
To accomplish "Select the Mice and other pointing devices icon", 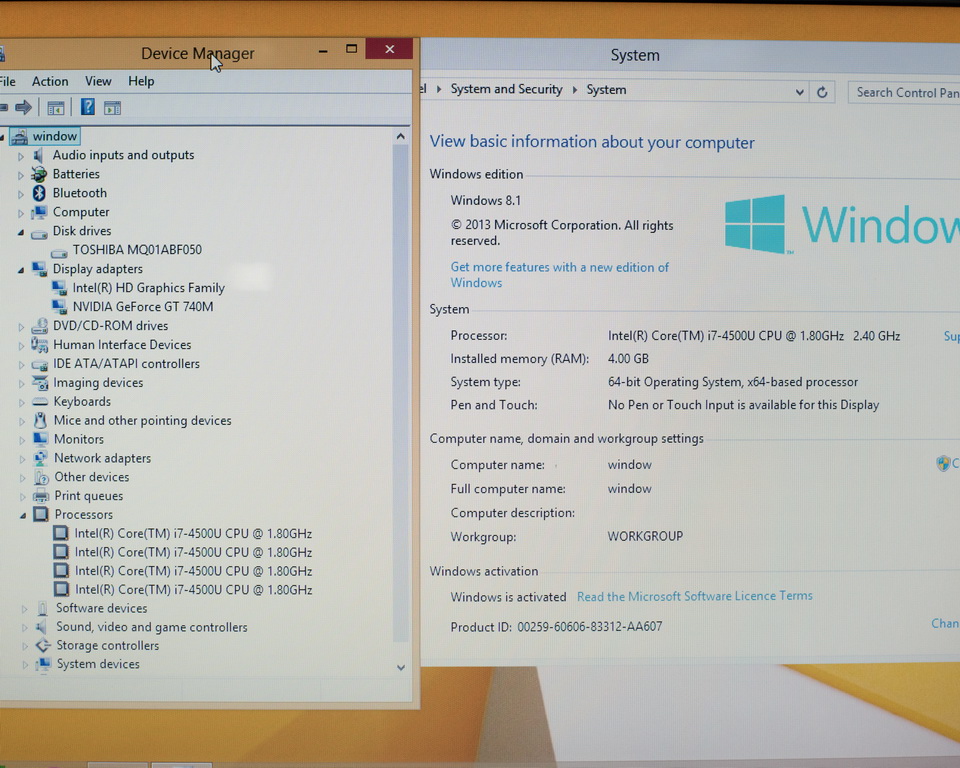I will 40,421.
